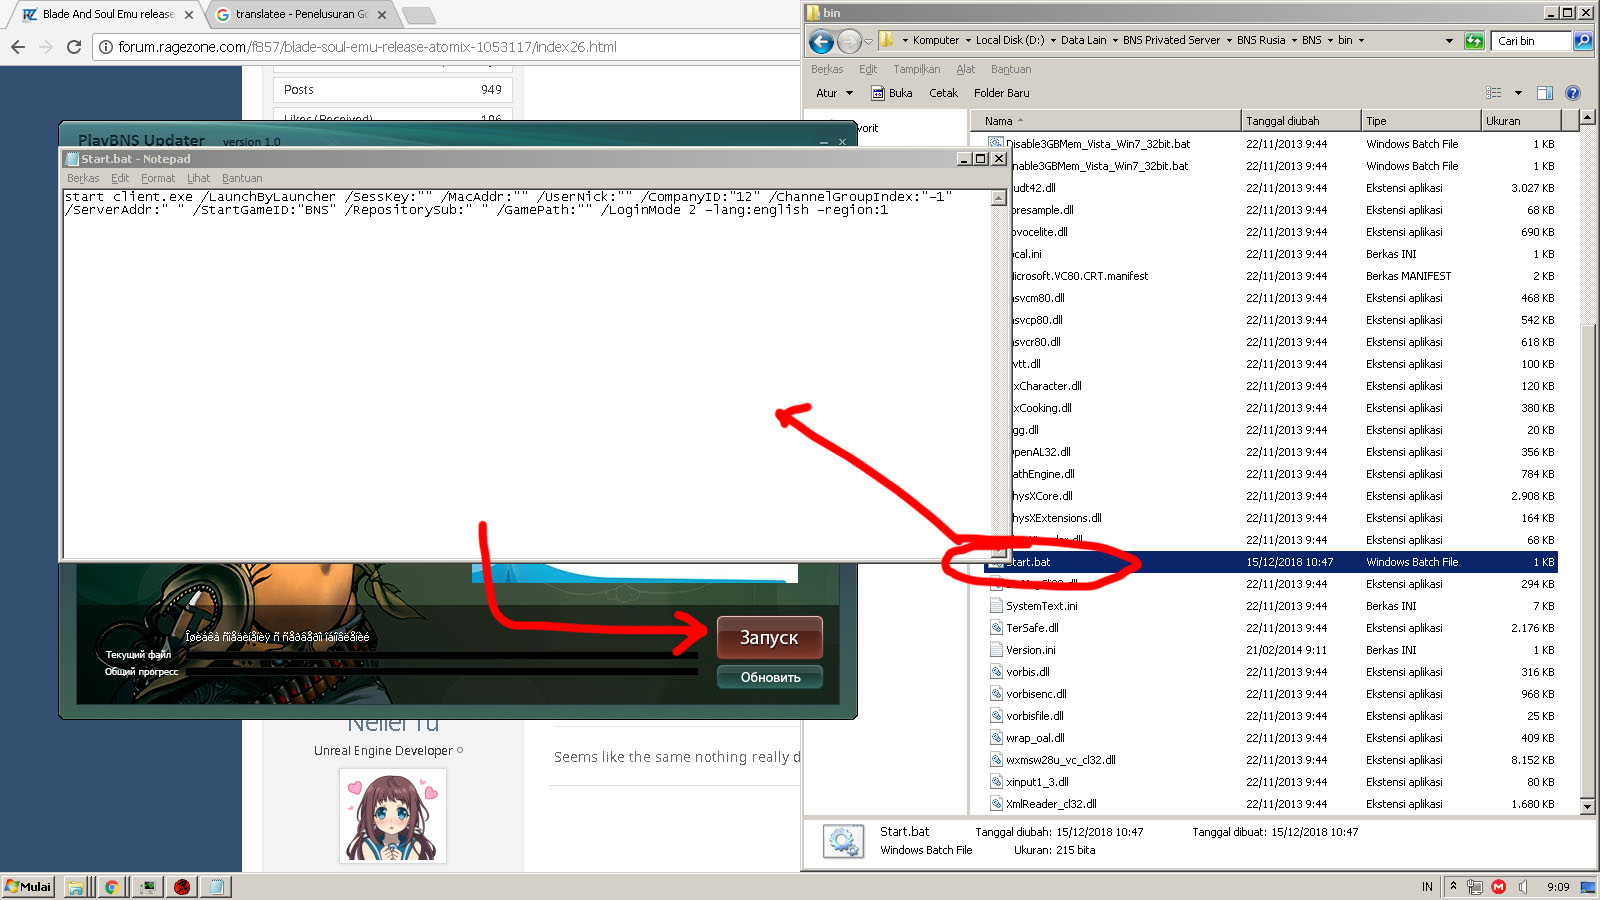Close the Blade And Soul Emu tab
Image resolution: width=1600 pixels, height=900 pixels.
[x=189, y=15]
